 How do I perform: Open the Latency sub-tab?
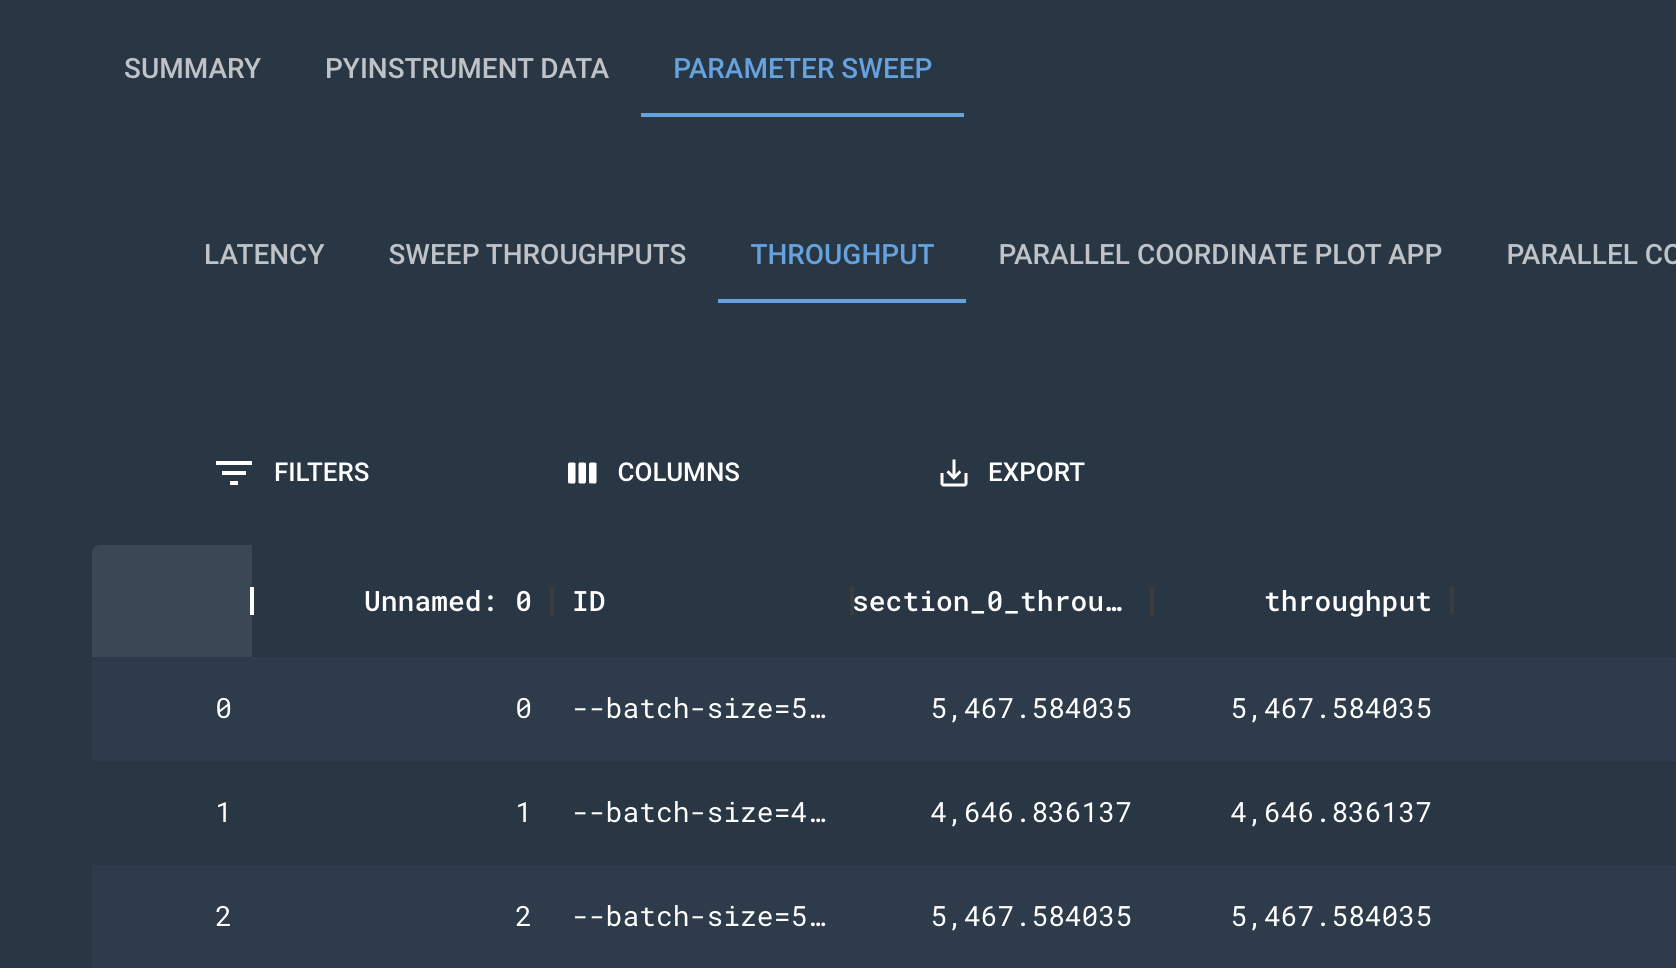pyautogui.click(x=264, y=255)
